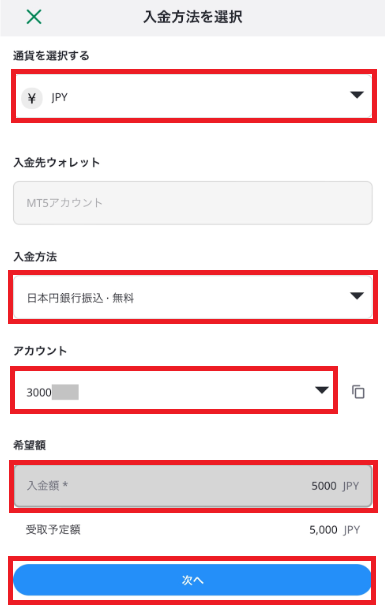385x611 pixels.
Task: Click the 受取予定額 label text
Action: tap(53, 530)
